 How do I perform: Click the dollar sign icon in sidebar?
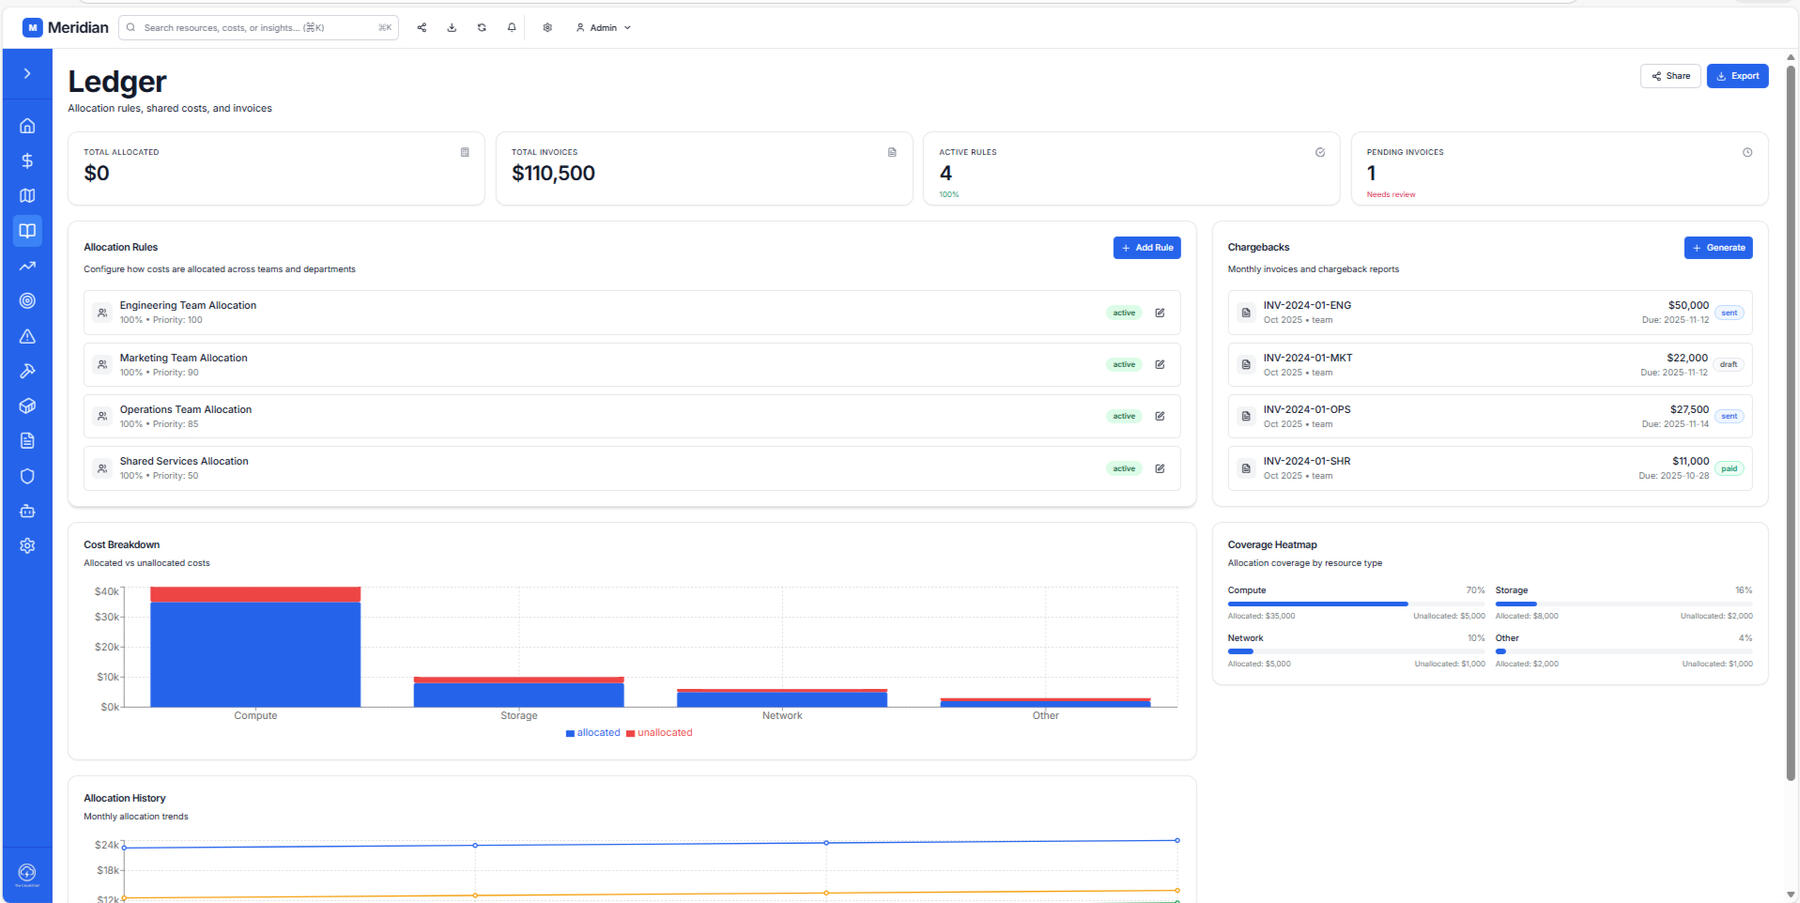(x=27, y=161)
